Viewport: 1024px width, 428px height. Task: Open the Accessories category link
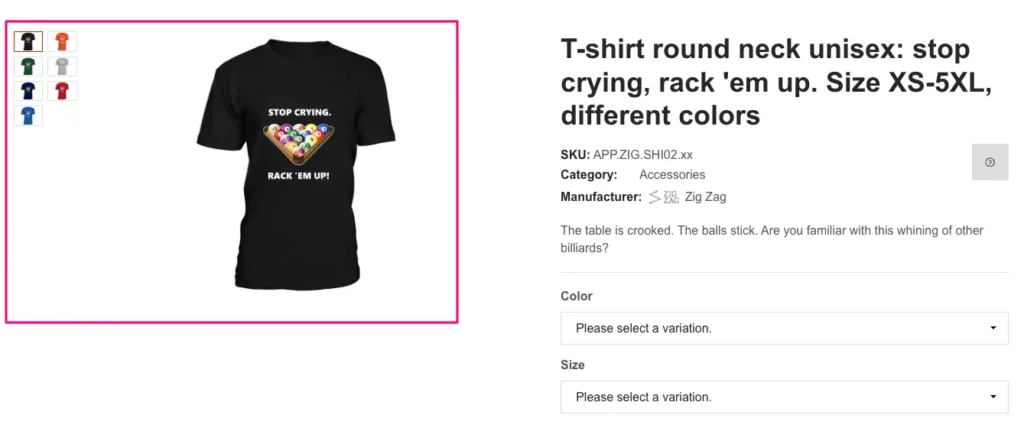click(x=672, y=175)
